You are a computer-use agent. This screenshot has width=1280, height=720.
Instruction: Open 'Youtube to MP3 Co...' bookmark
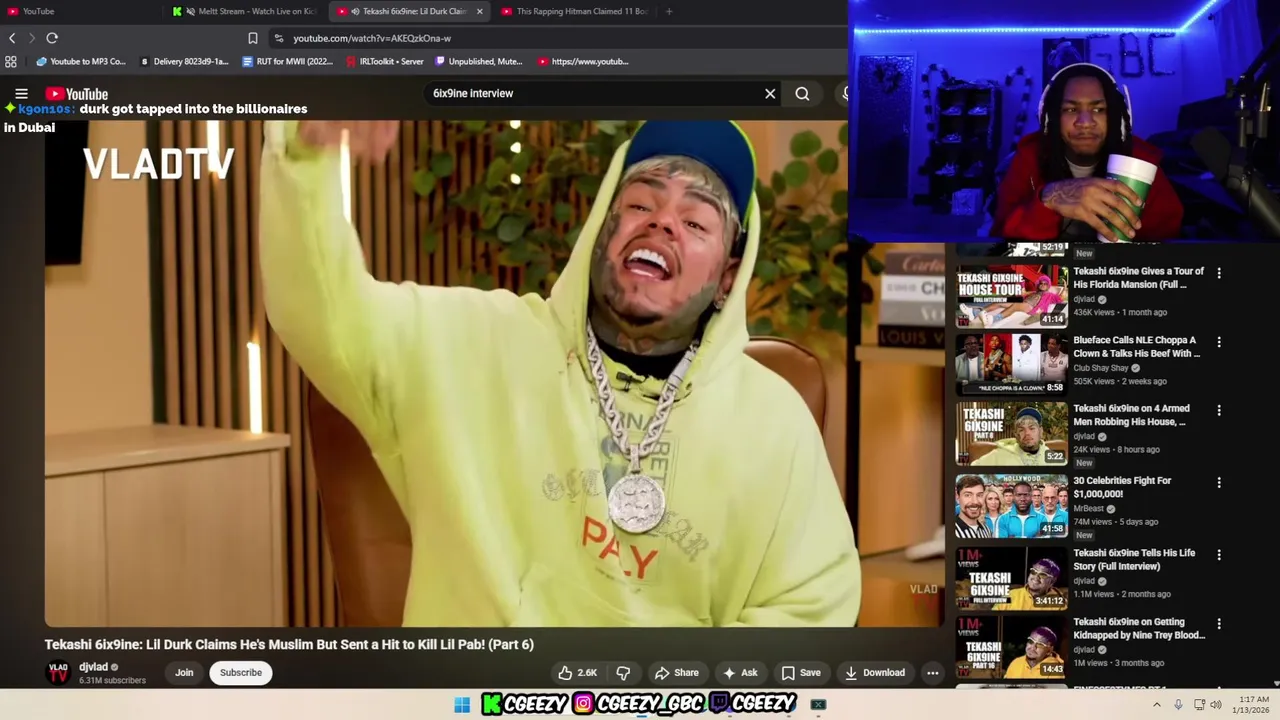pyautogui.click(x=80, y=62)
